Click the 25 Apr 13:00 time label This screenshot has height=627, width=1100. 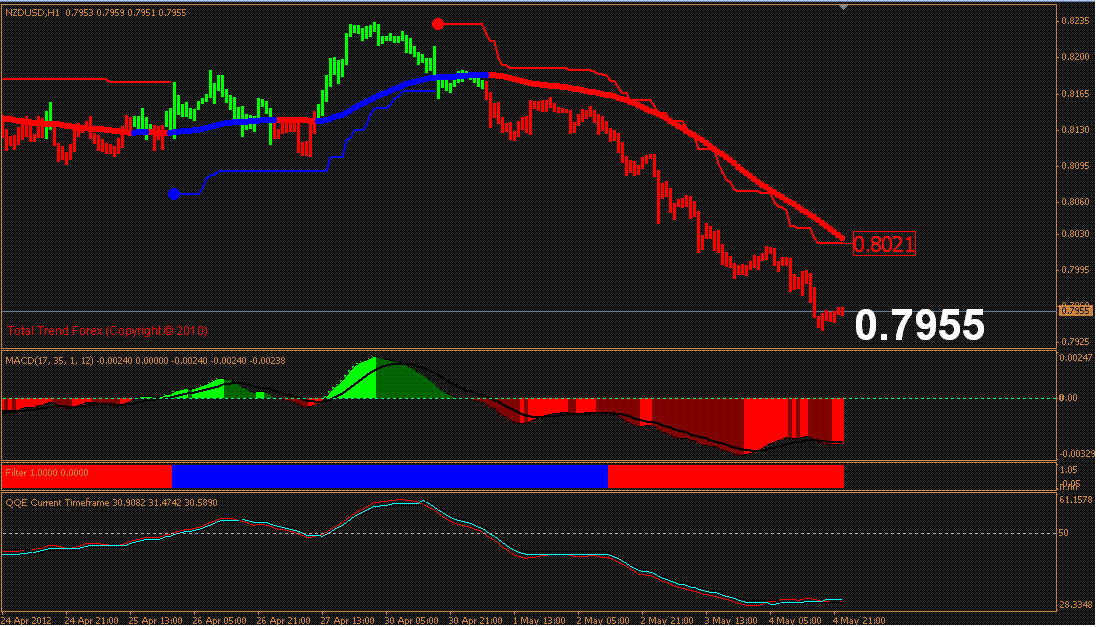click(x=156, y=621)
